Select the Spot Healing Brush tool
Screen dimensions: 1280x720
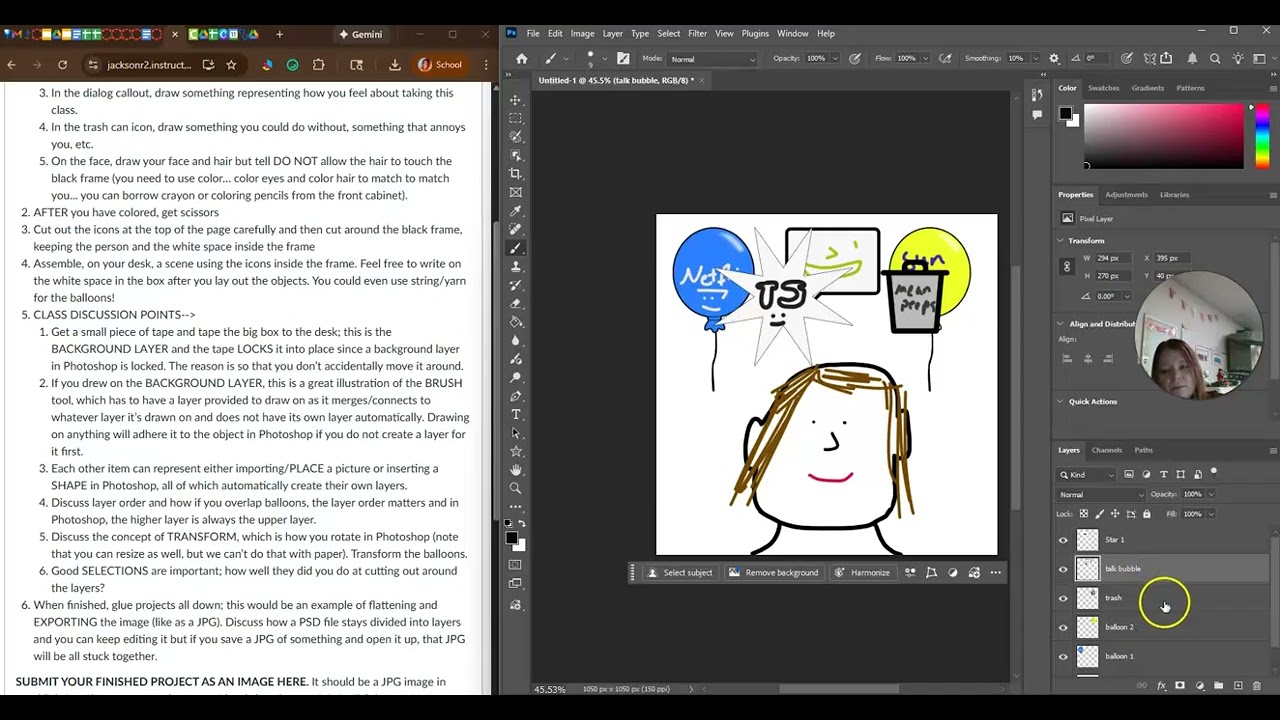(x=516, y=229)
